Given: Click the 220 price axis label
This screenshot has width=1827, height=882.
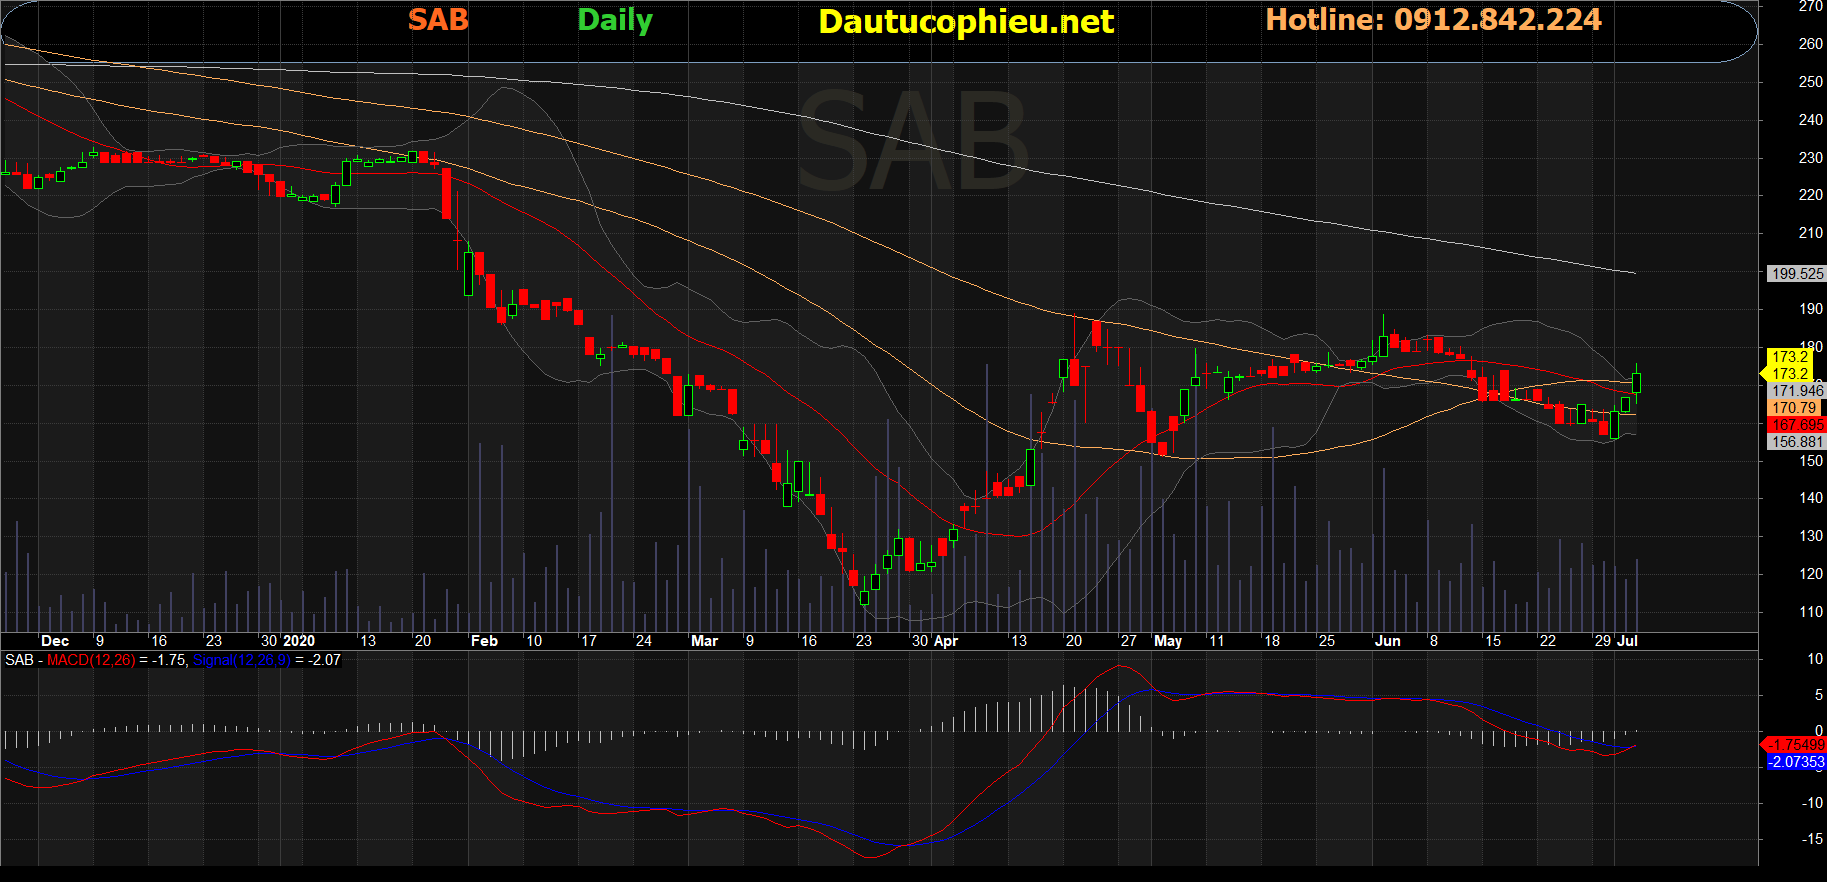Looking at the screenshot, I should (x=1811, y=195).
